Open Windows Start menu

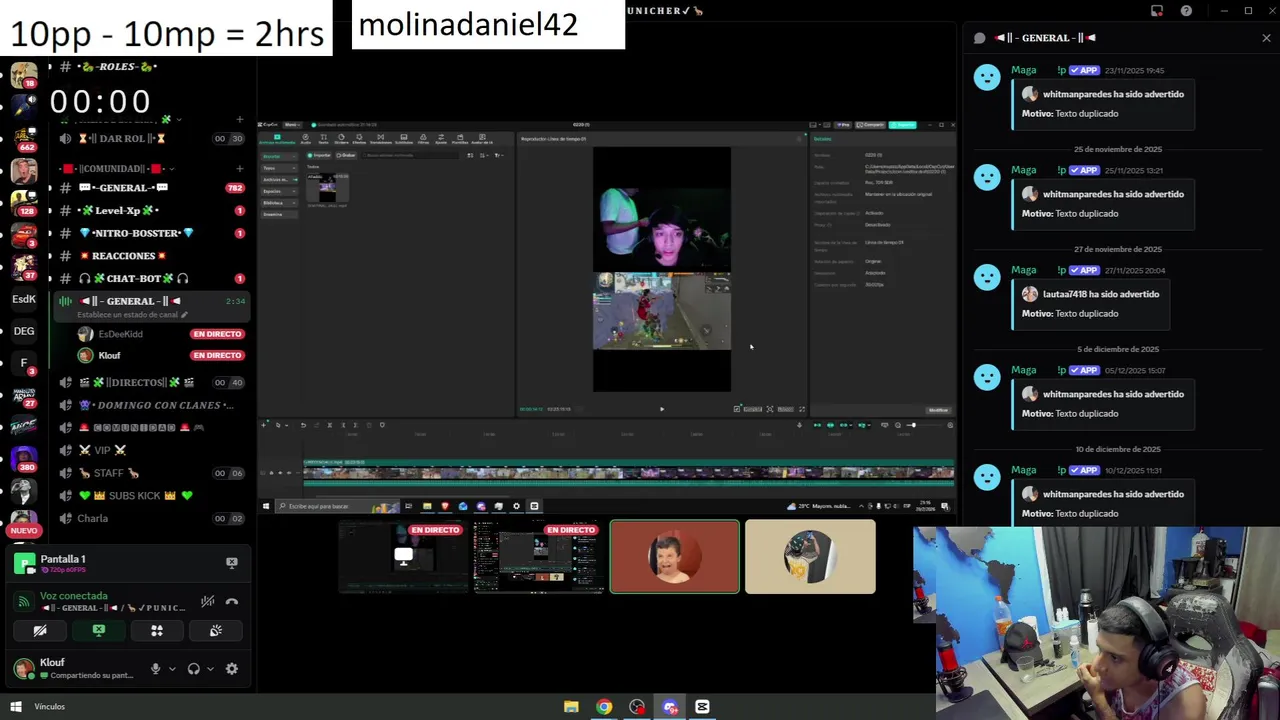coord(16,707)
